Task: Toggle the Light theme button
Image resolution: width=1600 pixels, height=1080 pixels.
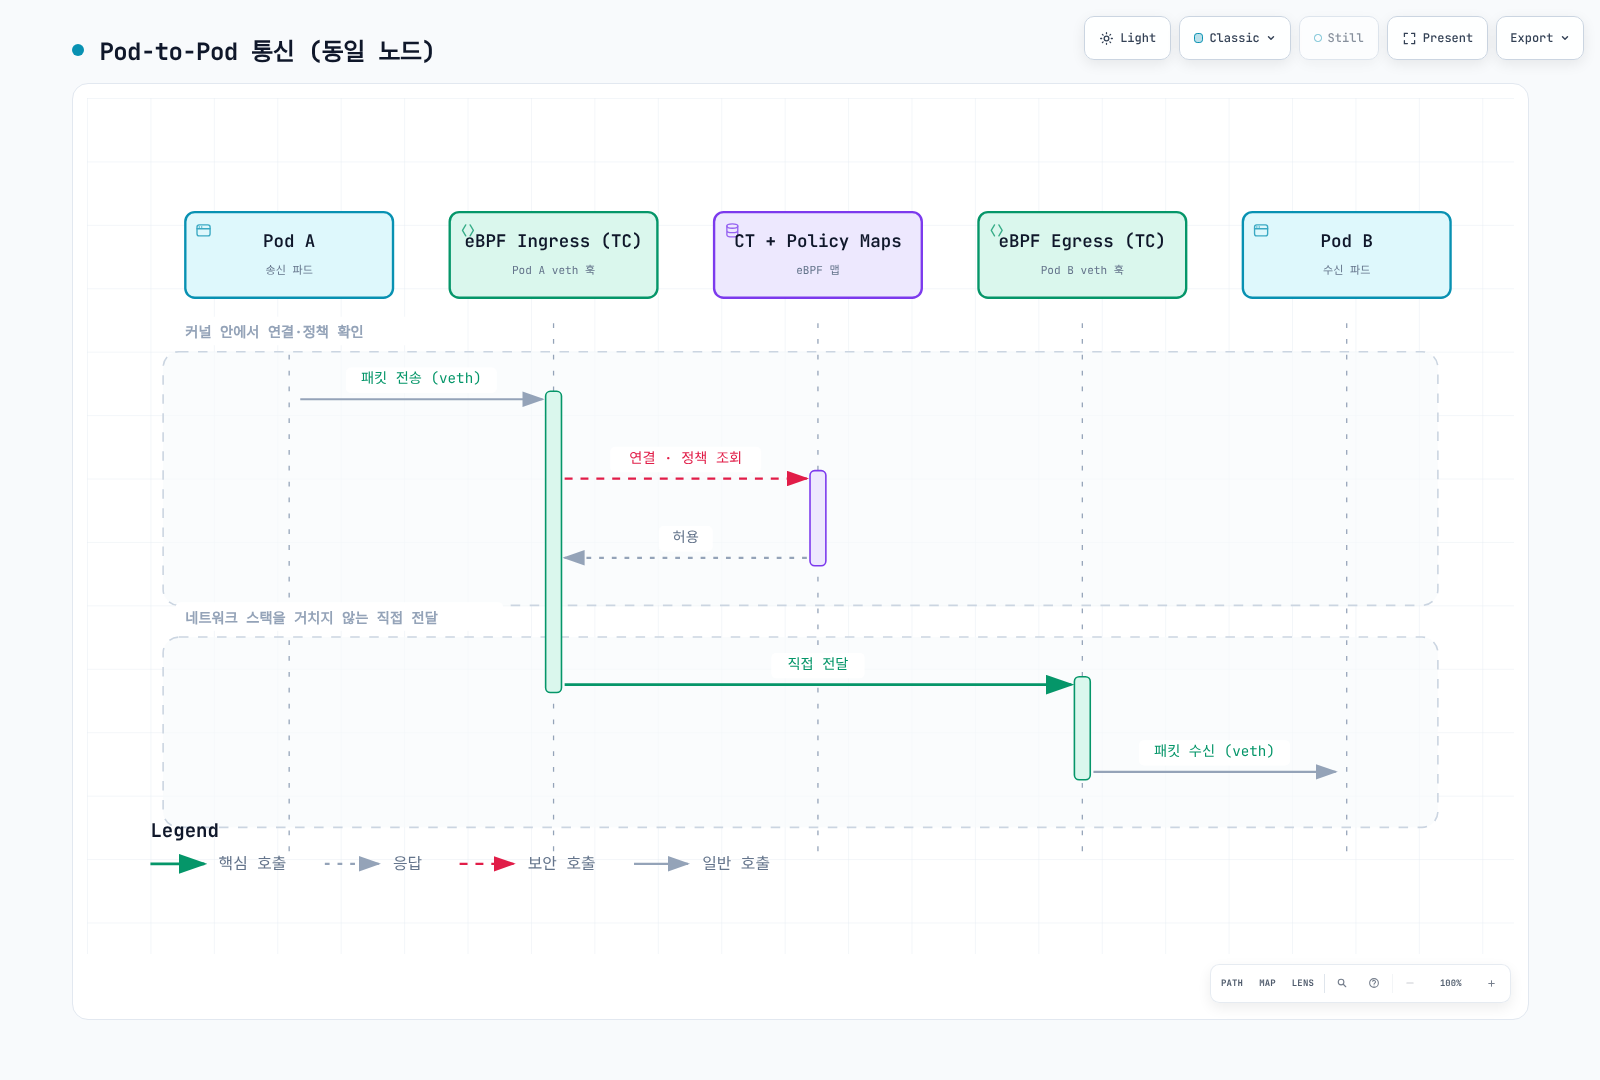Action: coord(1127,38)
